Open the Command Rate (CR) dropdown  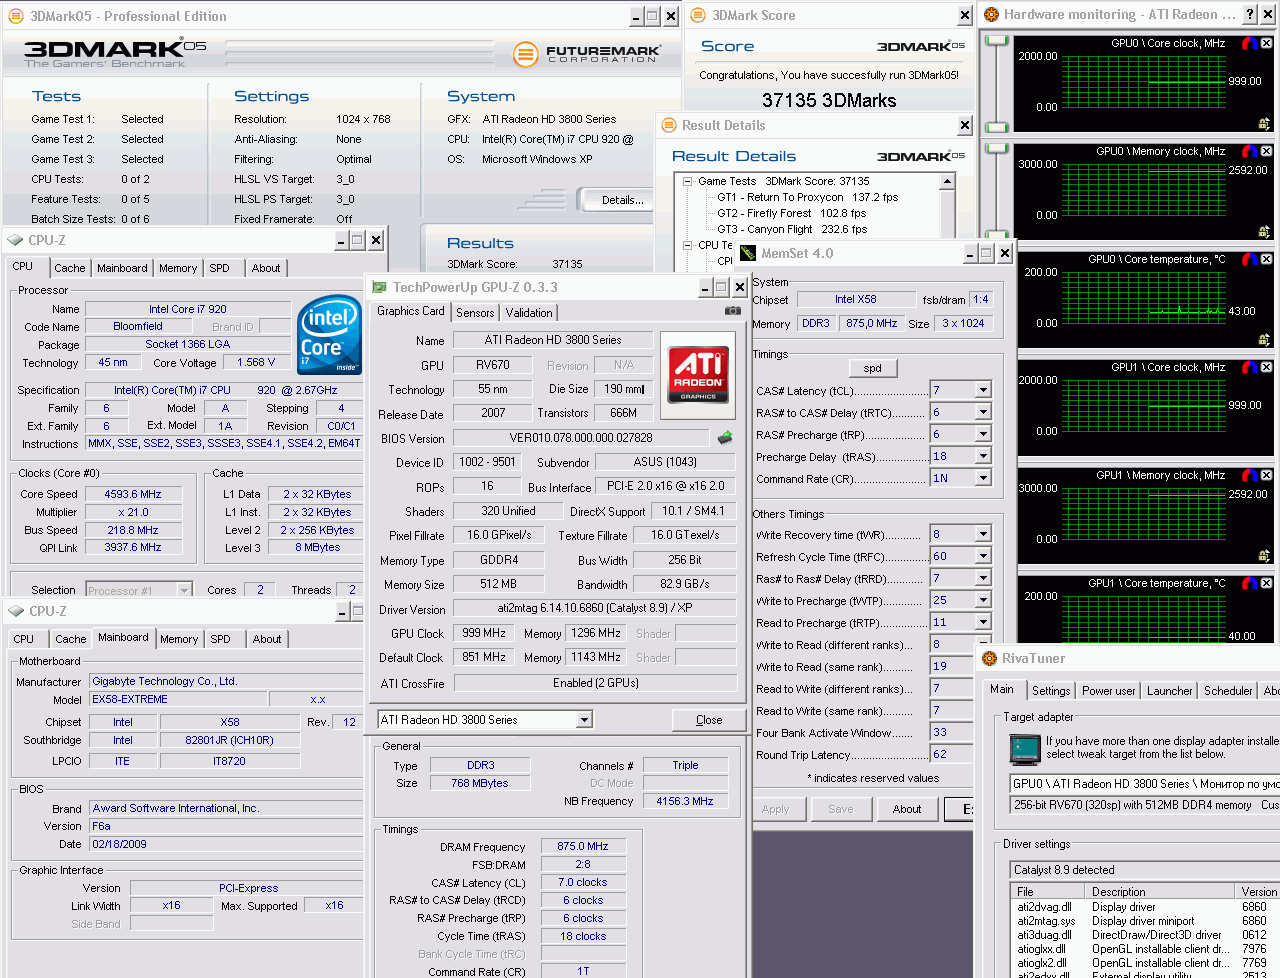[x=983, y=478]
